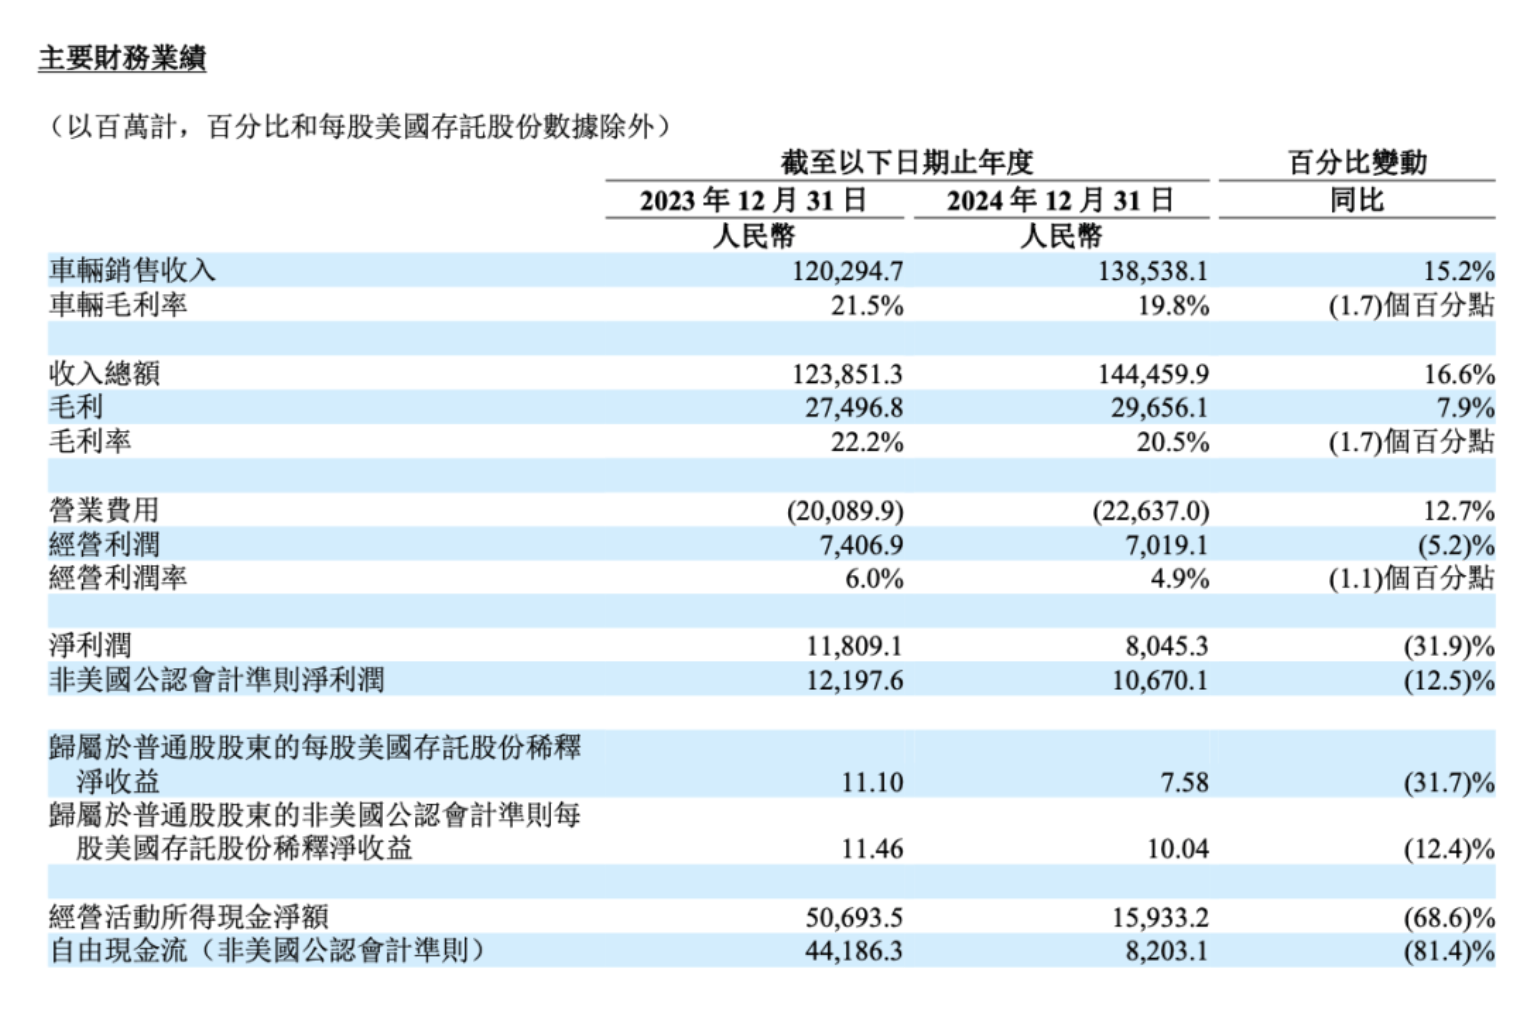Select the row label 非美國公認會計準則淨利潤
This screenshot has height=1018, width=1532.
217,680
